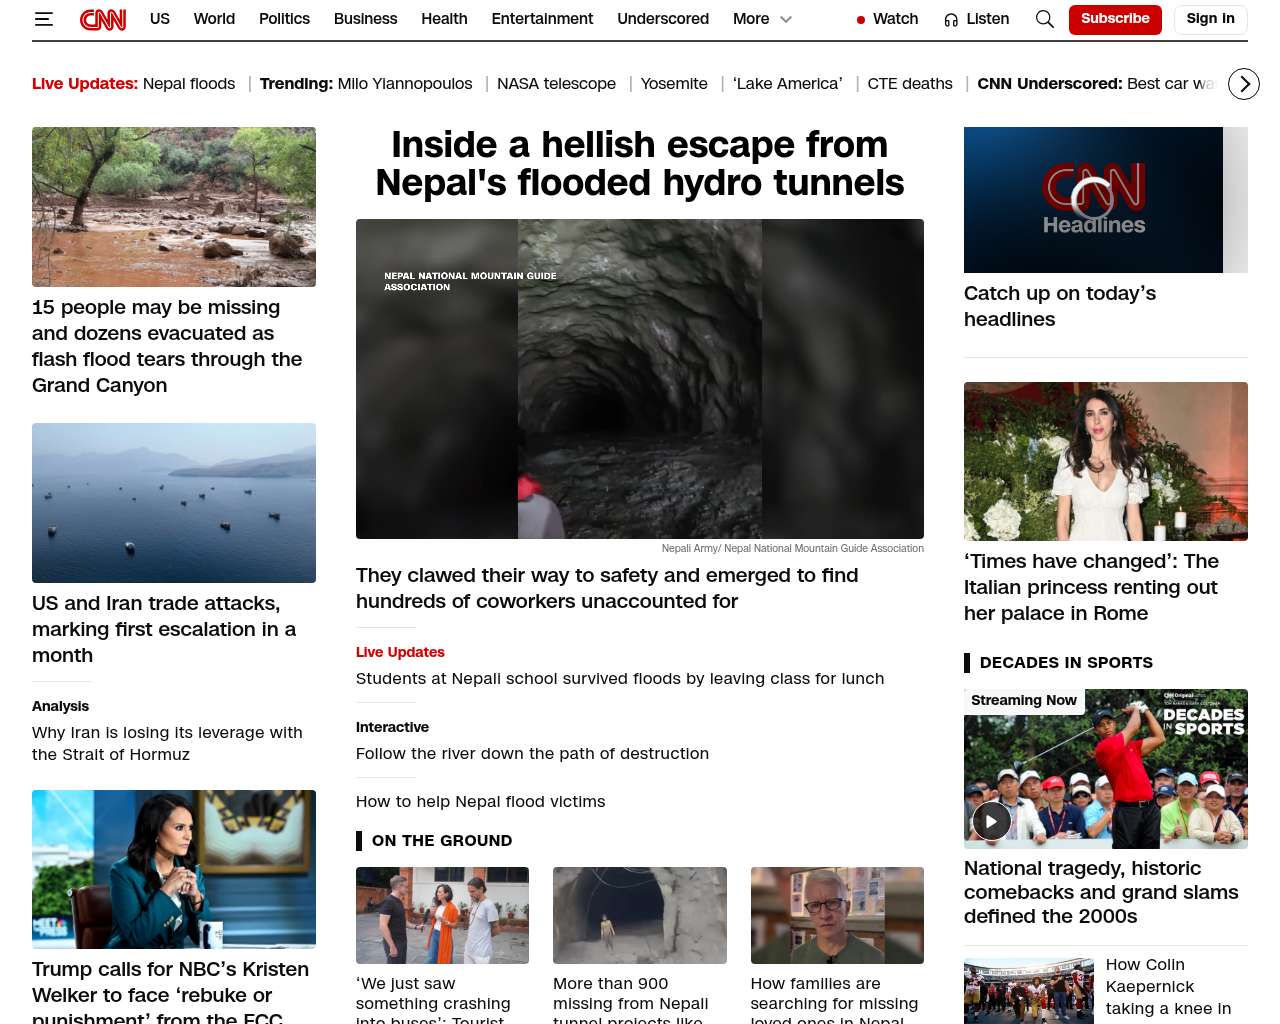Open the US and Iran boats image
The width and height of the screenshot is (1280, 1024).
click(x=174, y=503)
